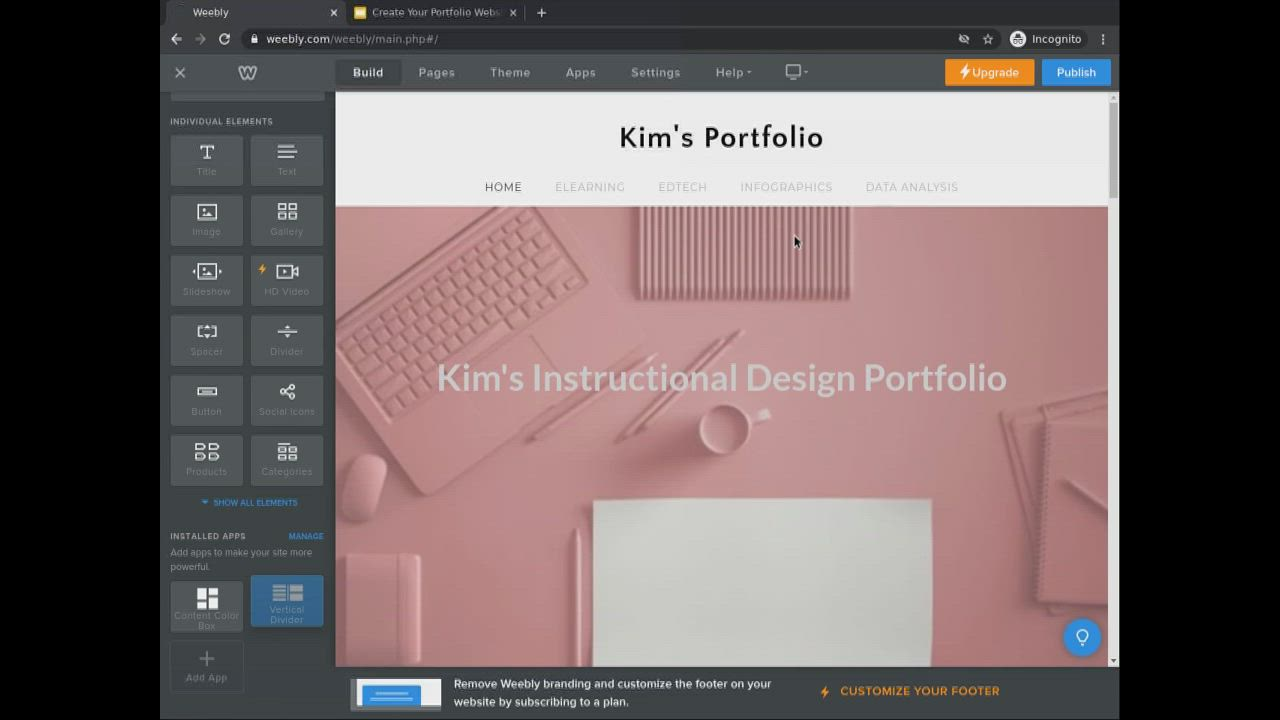Open the EdTech navigation link
1280x720 pixels.
pos(683,187)
